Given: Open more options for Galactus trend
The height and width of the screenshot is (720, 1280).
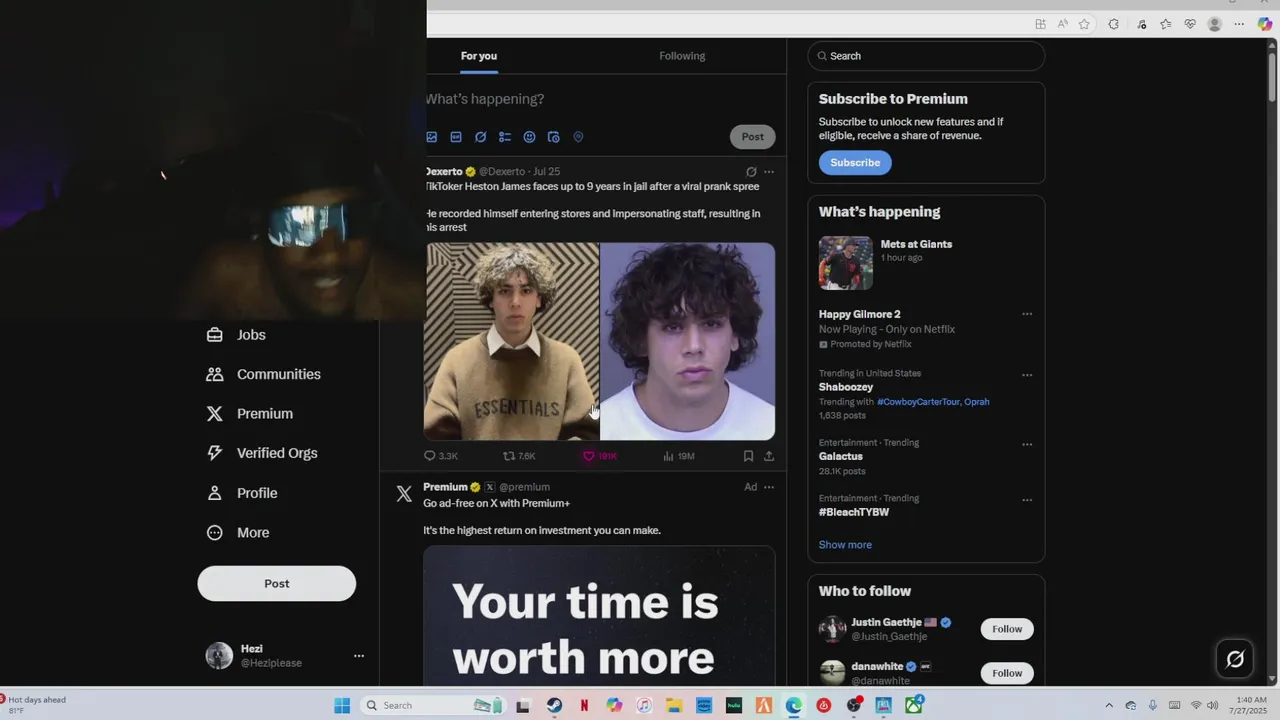Looking at the screenshot, I should click(1027, 444).
